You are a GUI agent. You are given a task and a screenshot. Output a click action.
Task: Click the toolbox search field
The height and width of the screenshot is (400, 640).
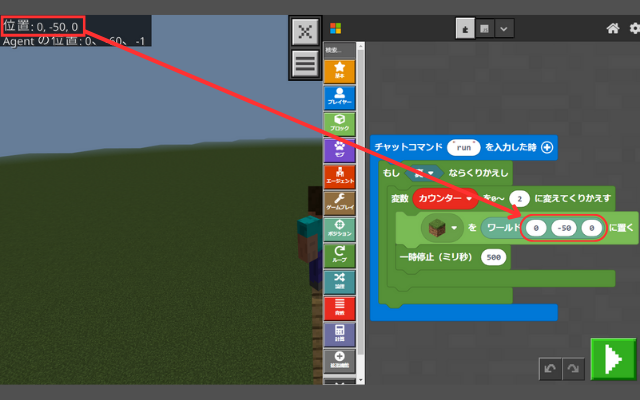tap(339, 50)
